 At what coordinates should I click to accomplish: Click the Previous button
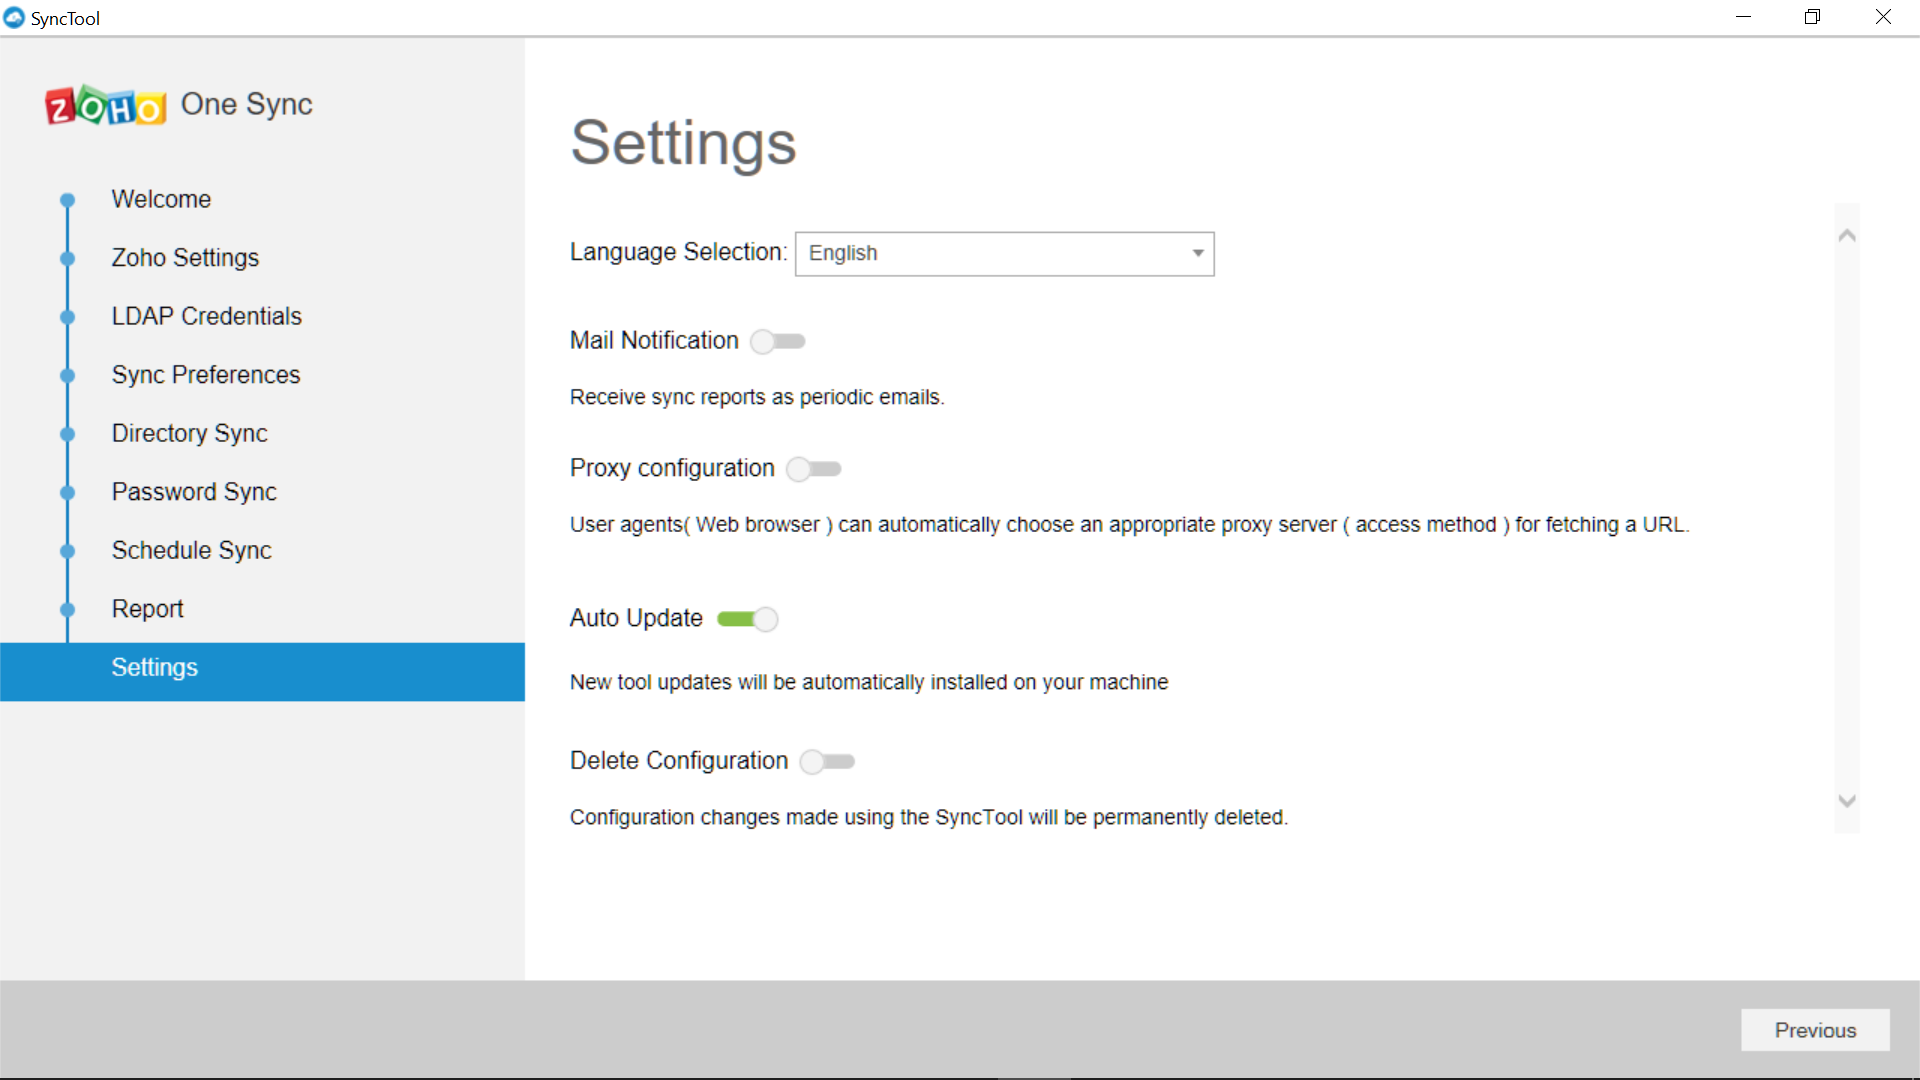point(1814,1030)
